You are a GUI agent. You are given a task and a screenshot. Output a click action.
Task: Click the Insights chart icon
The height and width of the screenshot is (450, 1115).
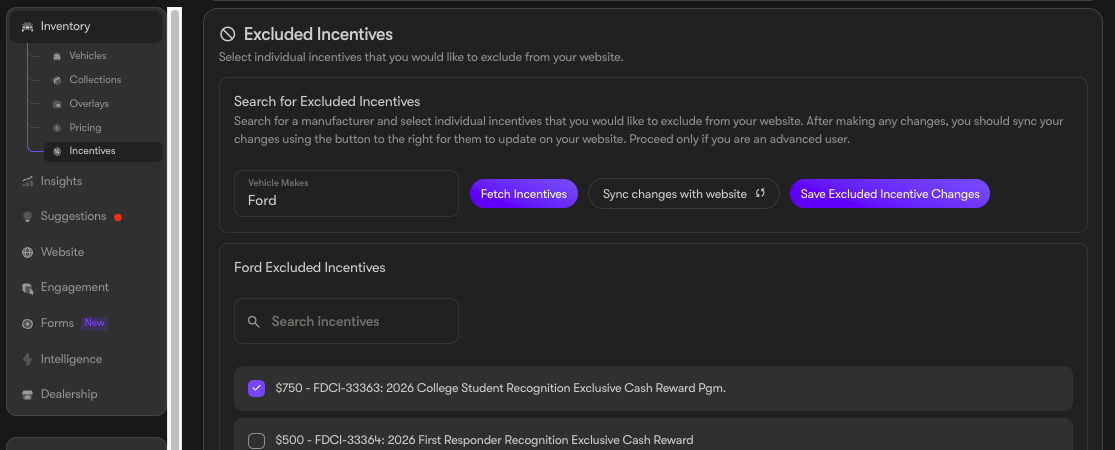tap(28, 181)
